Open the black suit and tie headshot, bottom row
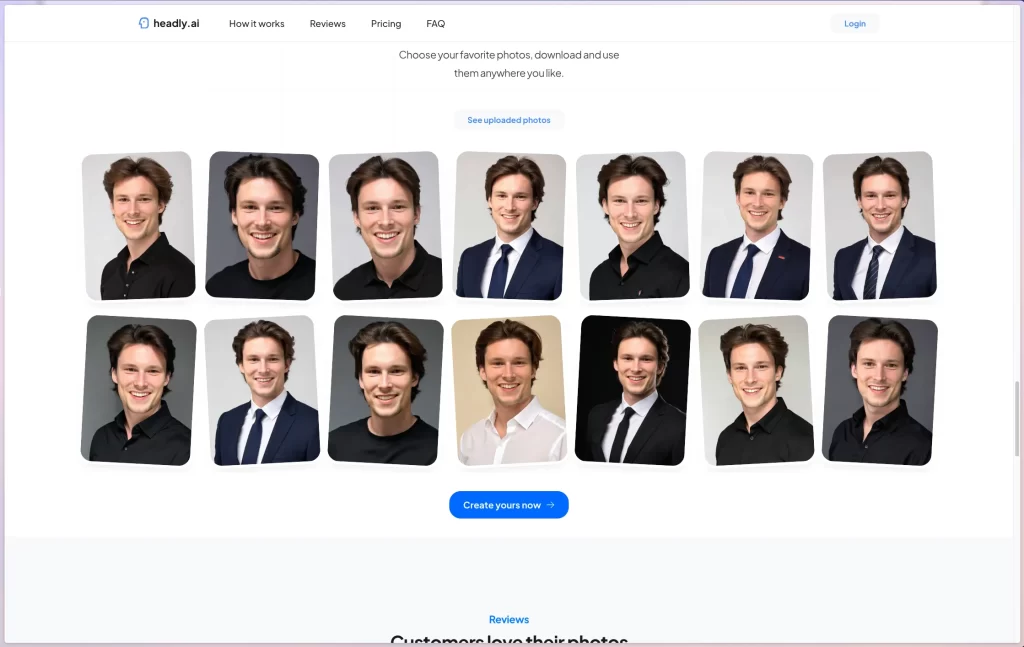Screen dimensions: 1024x647 click(x=632, y=390)
